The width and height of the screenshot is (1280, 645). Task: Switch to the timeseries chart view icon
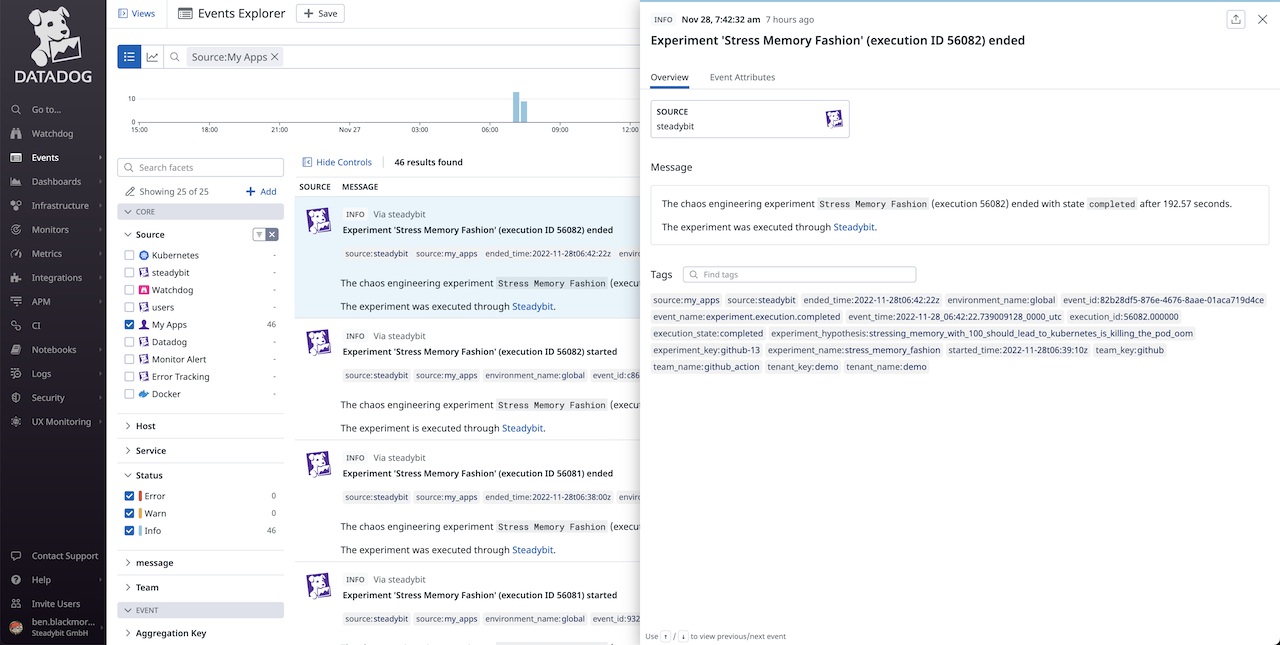[153, 57]
